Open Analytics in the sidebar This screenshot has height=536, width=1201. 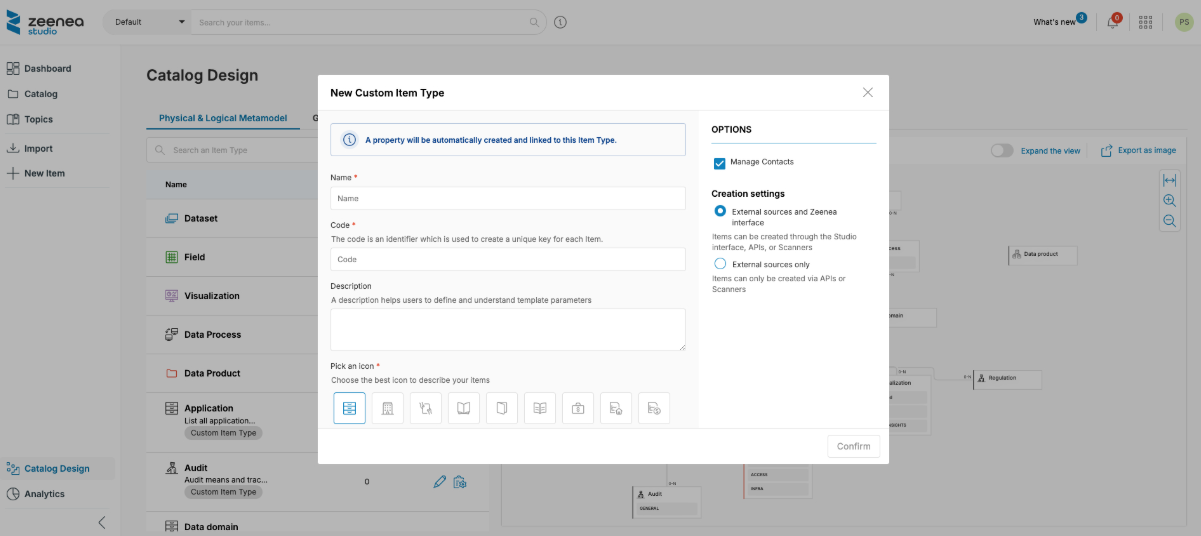coord(44,494)
